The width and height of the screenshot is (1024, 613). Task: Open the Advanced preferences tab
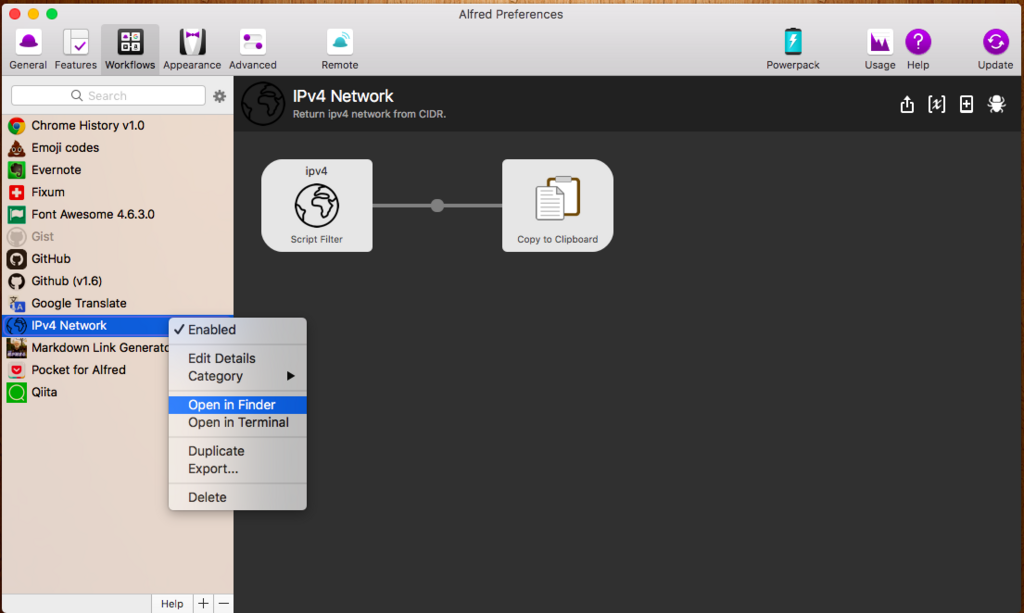(253, 50)
